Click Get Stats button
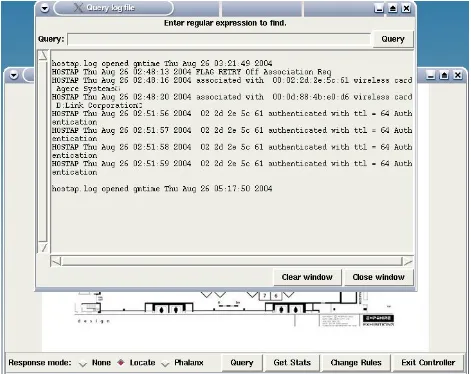The width and height of the screenshot is (471, 374). [292, 363]
